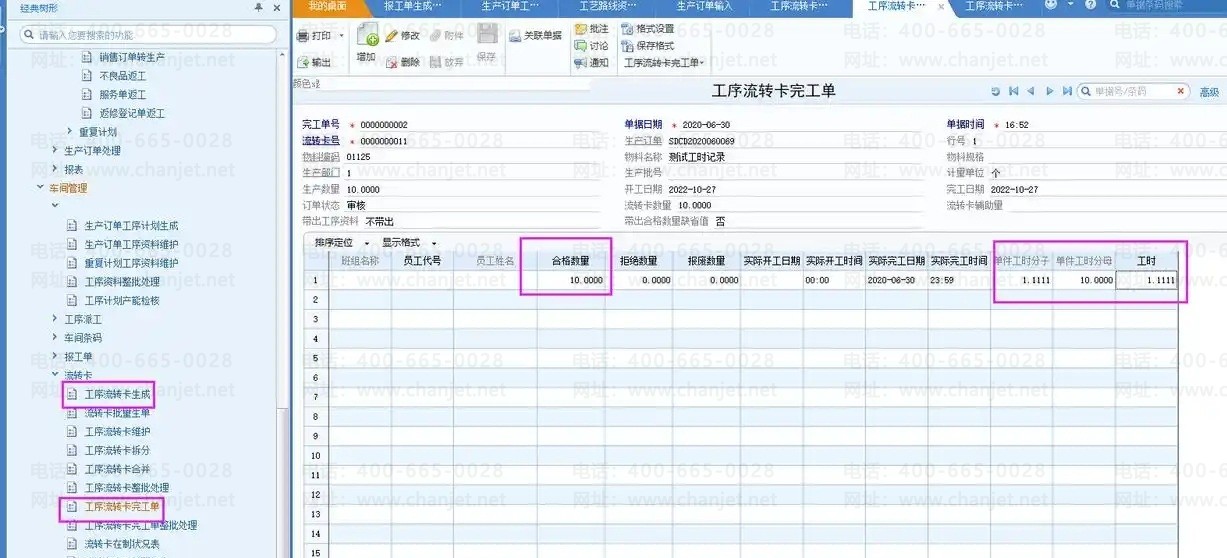Click the 拒绝数量 column header
Viewport: 1227px width, 558px height.
(x=639, y=261)
